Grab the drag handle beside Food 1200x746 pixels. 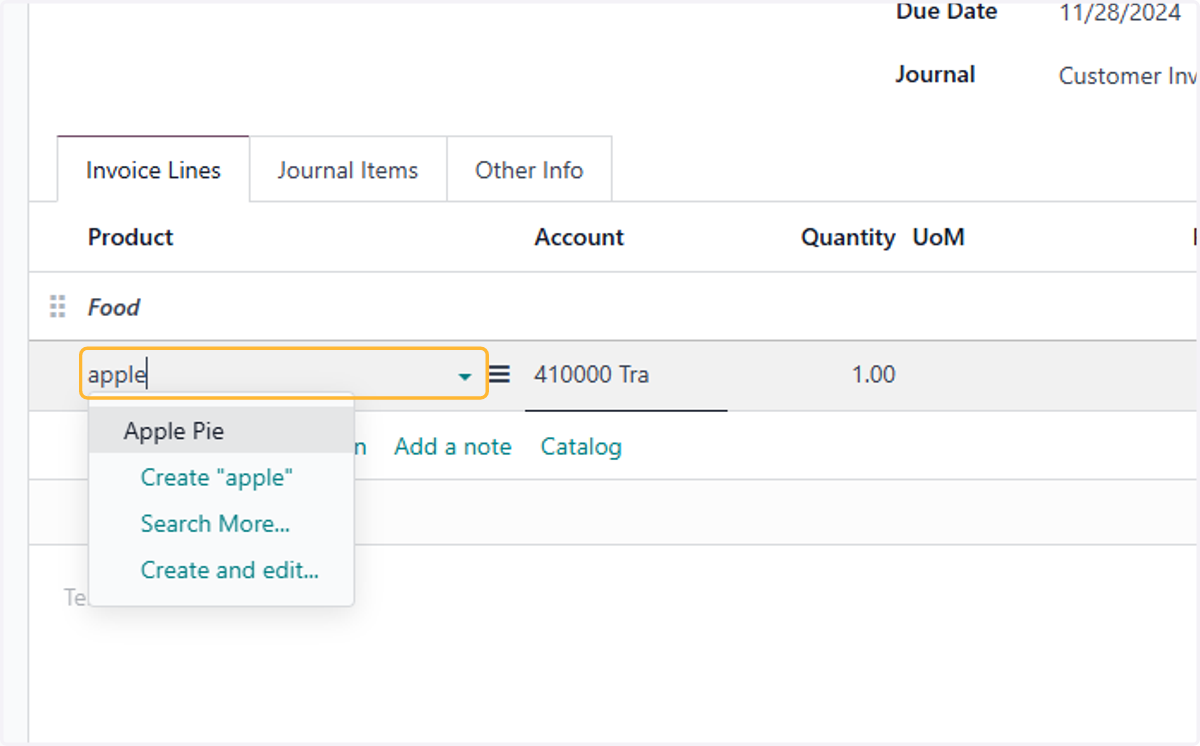click(x=57, y=307)
